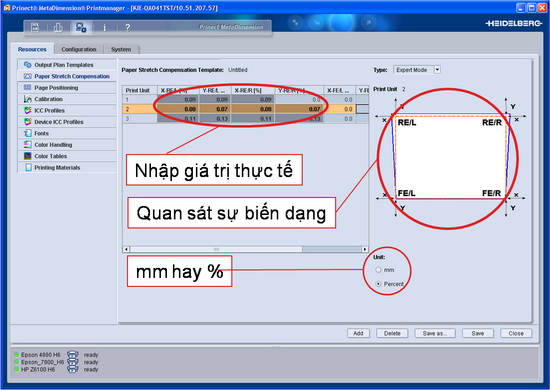Click Page Positioning icon
Screen dimensions: 550x390
pos(27,87)
